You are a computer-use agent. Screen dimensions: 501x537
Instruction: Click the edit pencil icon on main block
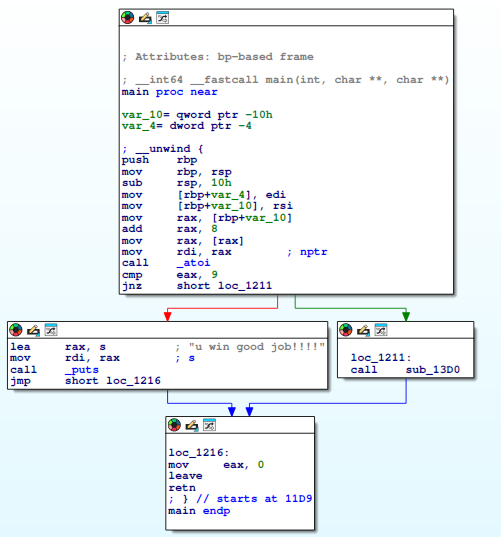[145, 17]
